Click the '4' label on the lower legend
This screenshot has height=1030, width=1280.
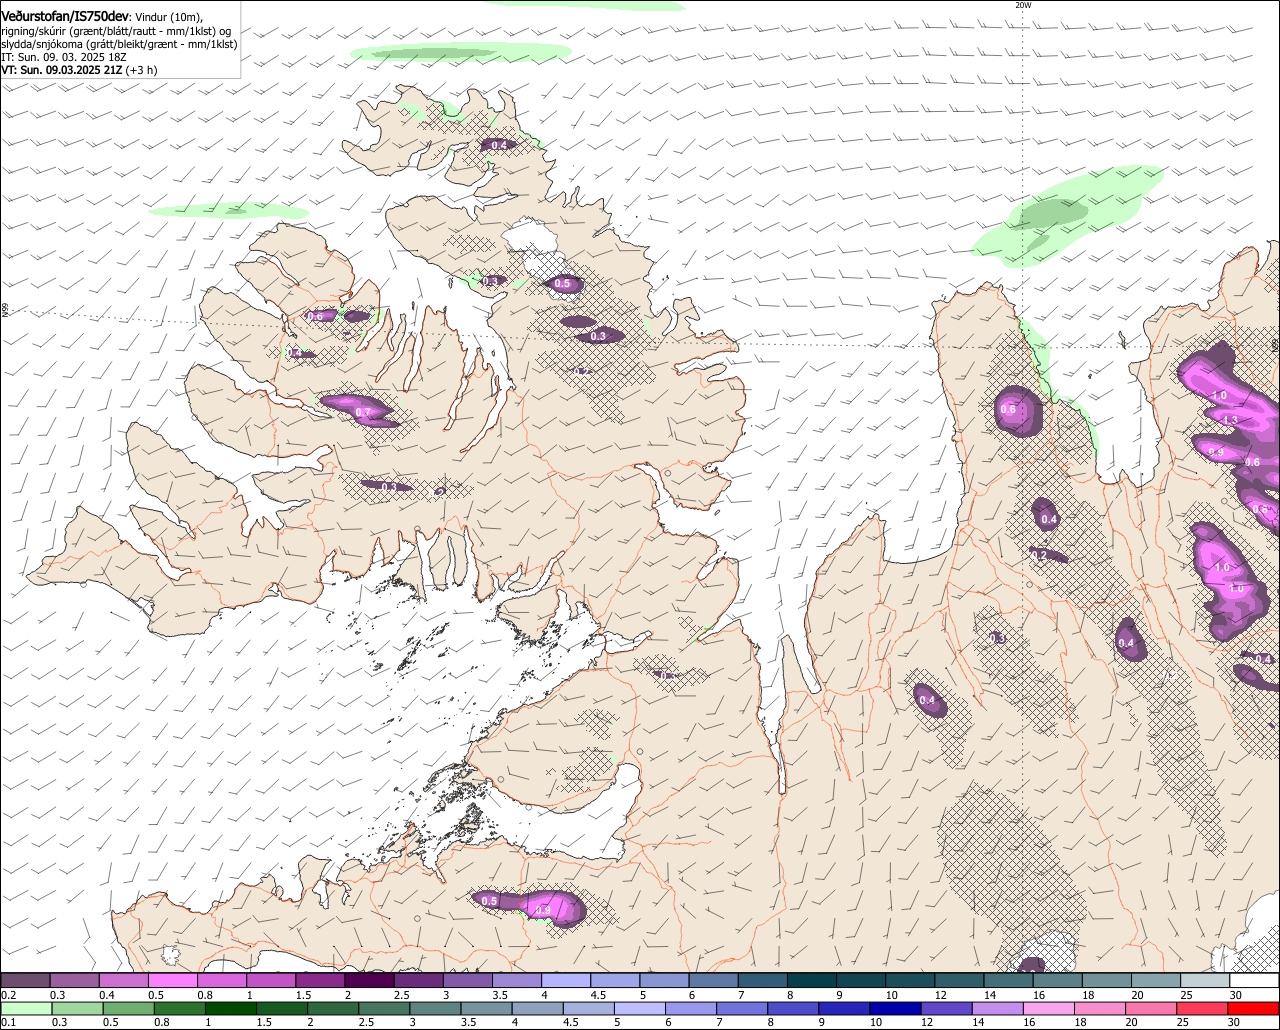coord(515,1022)
